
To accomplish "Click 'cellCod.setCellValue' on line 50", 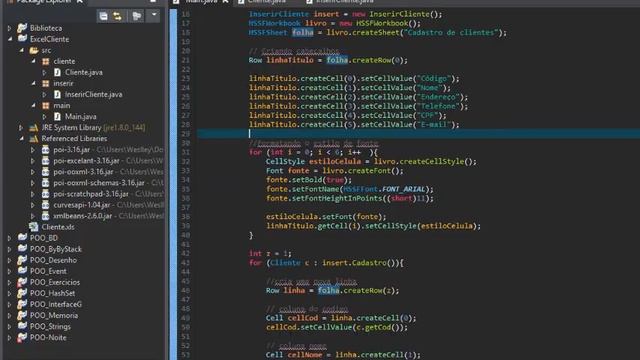I will [309, 327].
